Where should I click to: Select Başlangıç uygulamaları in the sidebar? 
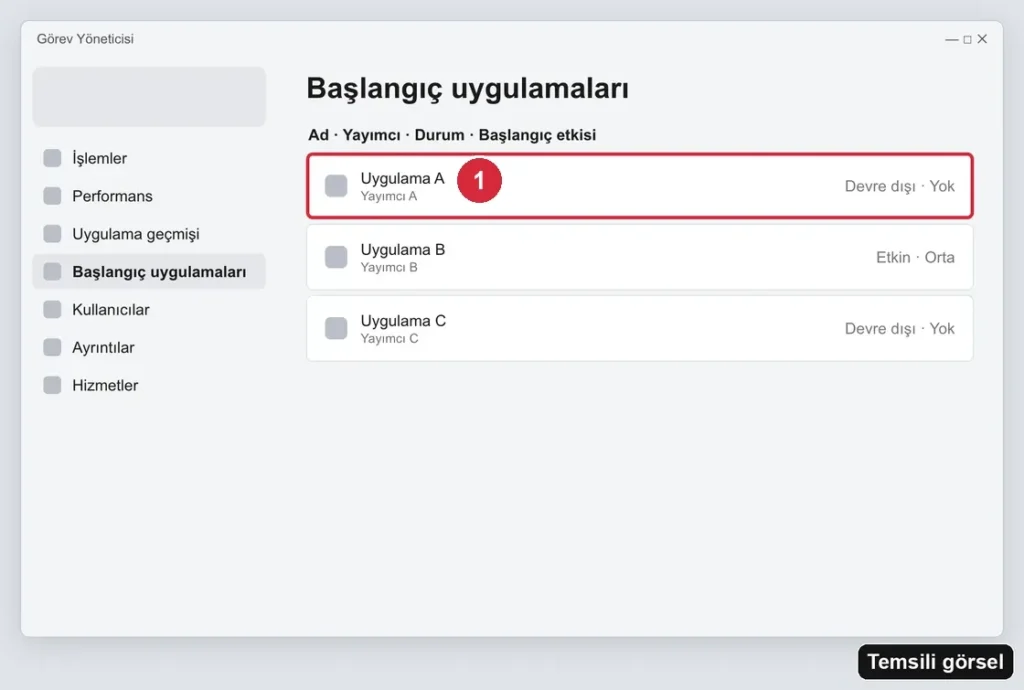click(x=149, y=272)
